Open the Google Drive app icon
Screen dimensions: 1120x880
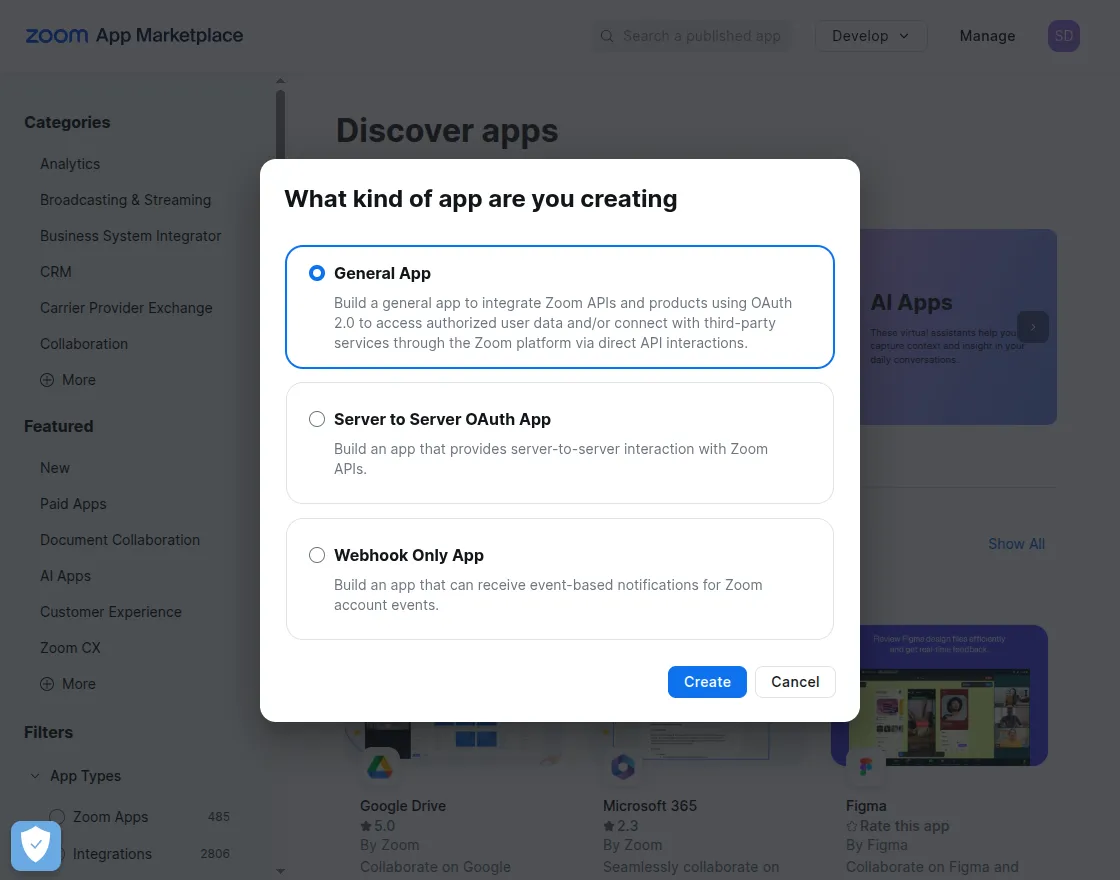pos(381,768)
